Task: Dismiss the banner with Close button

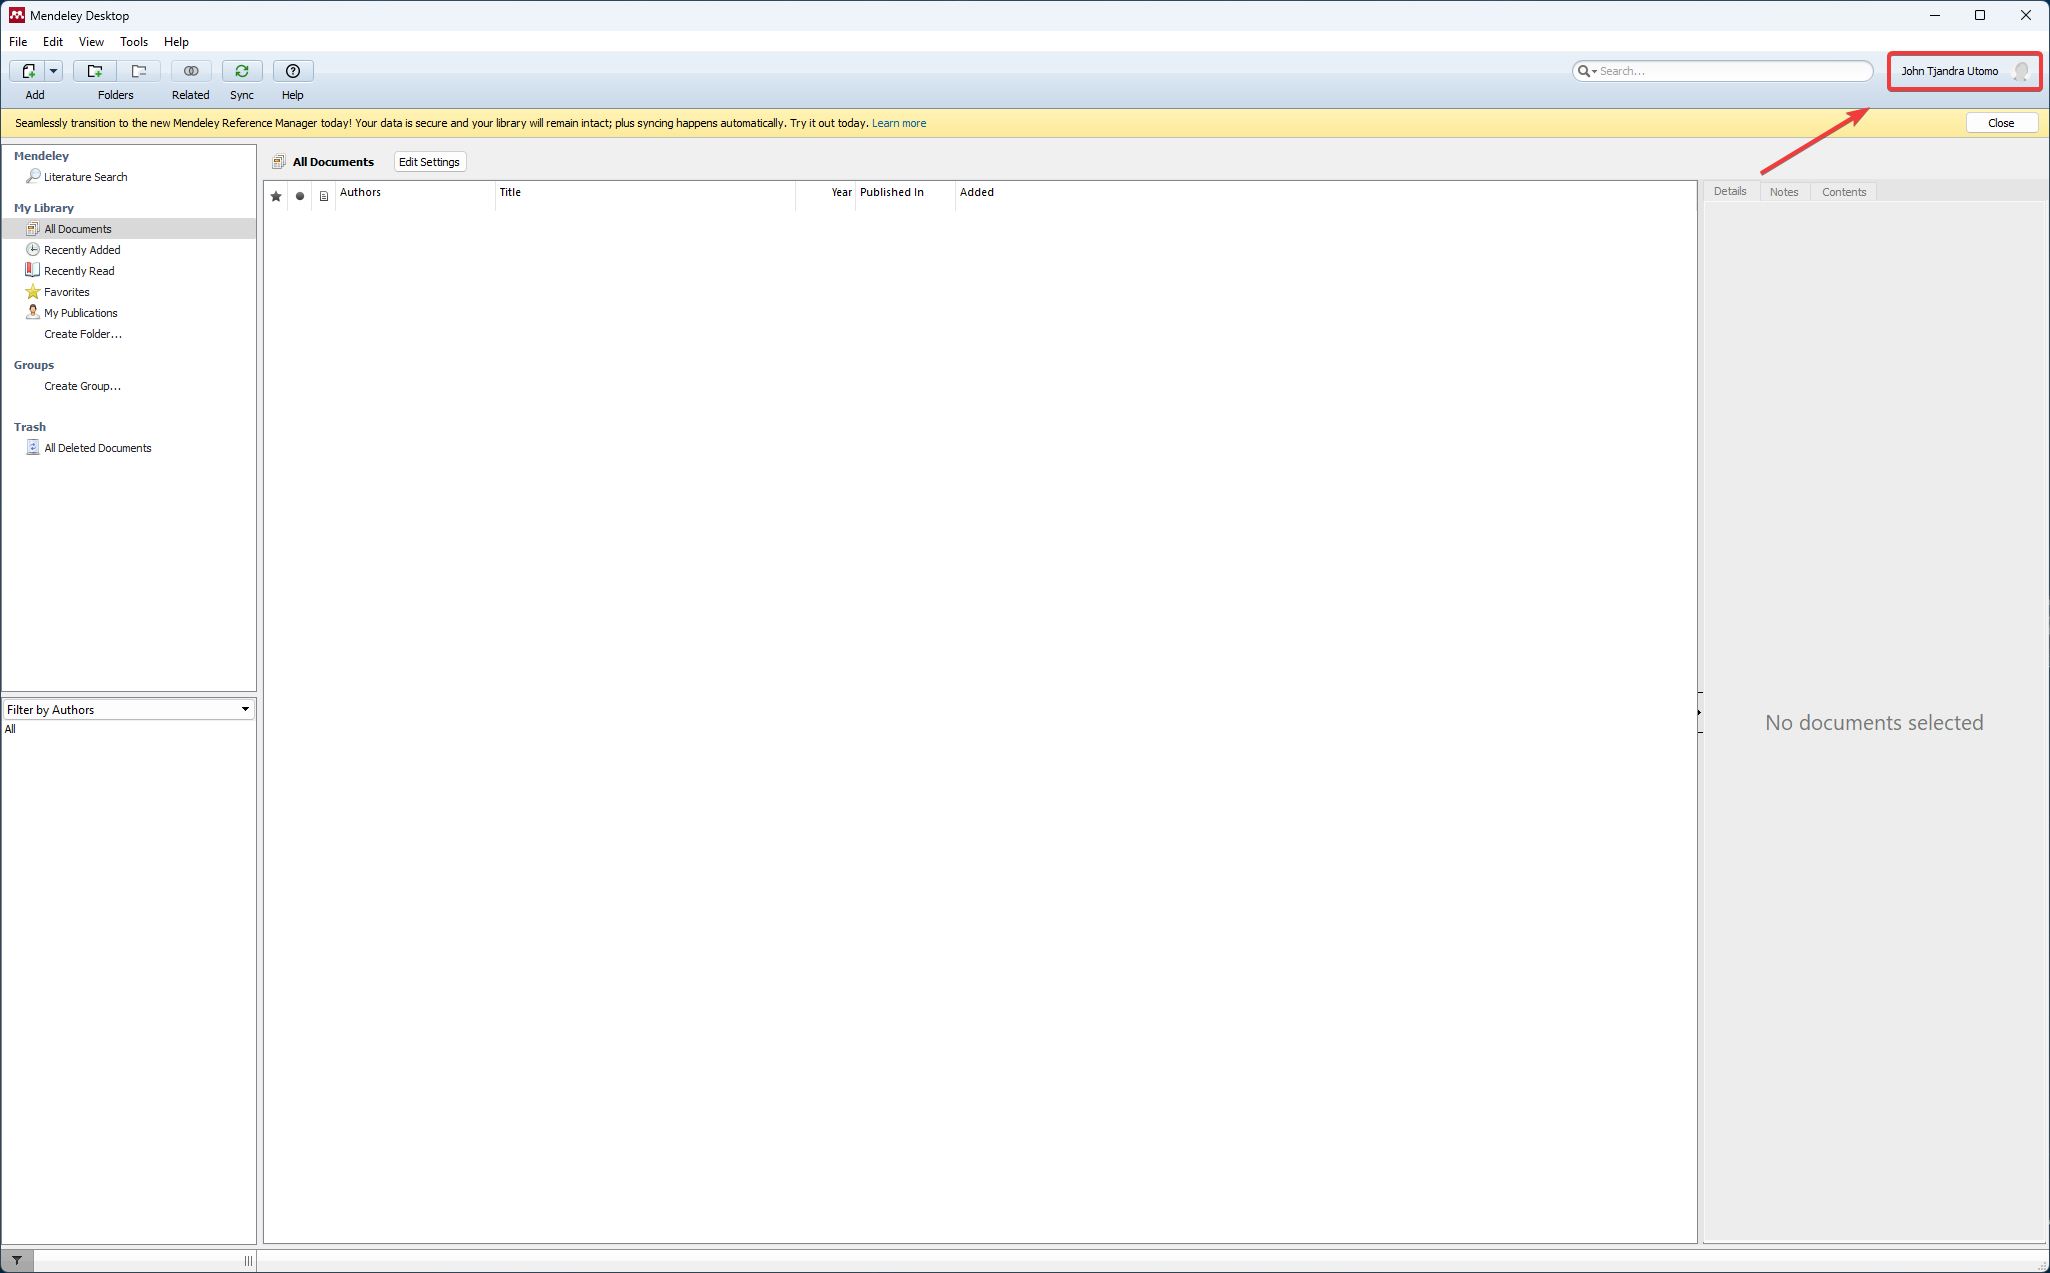Action: [2001, 123]
